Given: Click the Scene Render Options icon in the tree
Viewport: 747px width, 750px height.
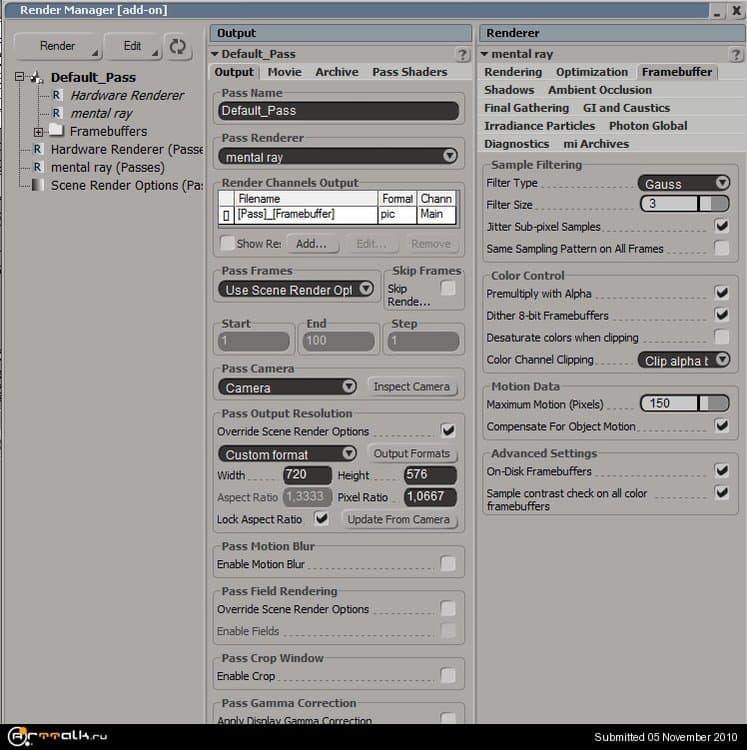Looking at the screenshot, I should point(38,185).
